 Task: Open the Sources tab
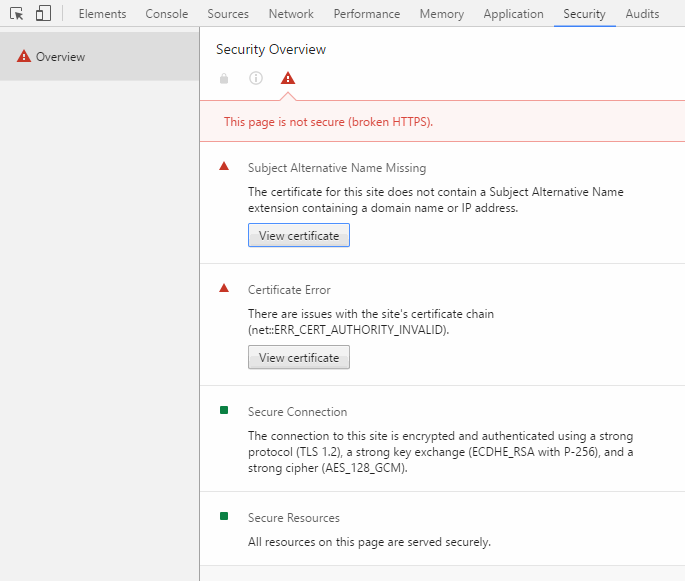[x=228, y=14]
